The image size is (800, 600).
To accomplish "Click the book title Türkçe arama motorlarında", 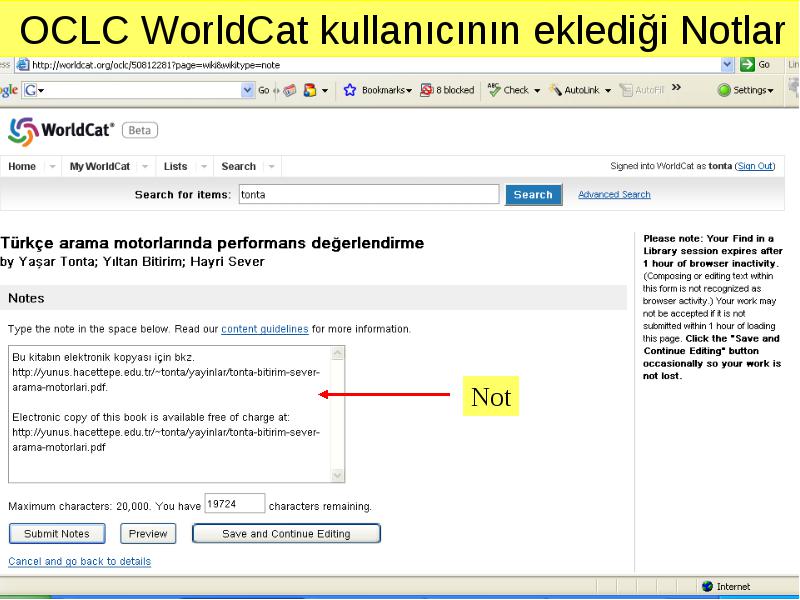I will (x=212, y=243).
